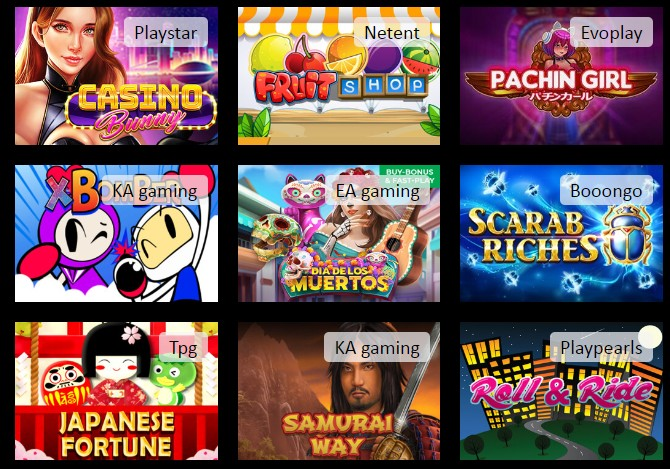This screenshot has width=670, height=469.
Task: Click the Booongo provider tag
Action: 606,191
